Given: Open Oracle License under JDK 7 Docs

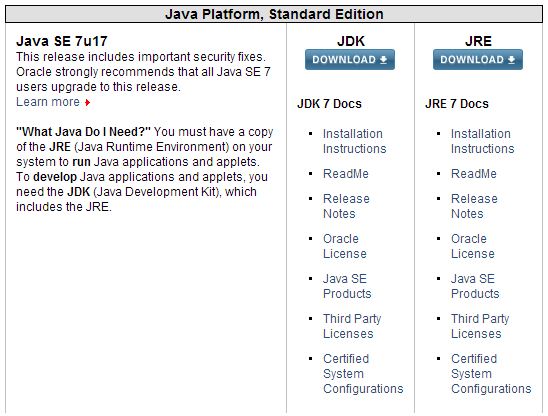Looking at the screenshot, I should point(345,246).
